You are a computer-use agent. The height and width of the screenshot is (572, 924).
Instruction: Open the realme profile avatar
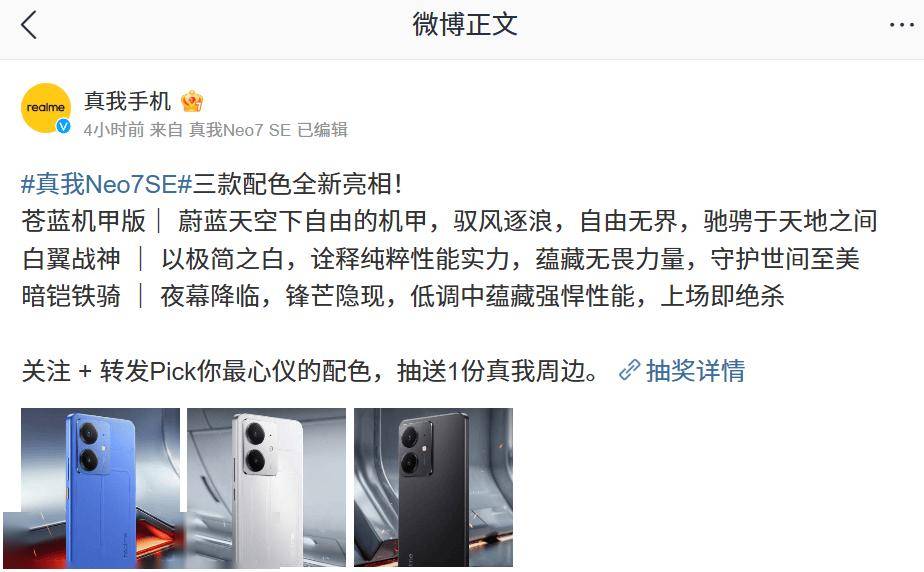click(x=46, y=108)
